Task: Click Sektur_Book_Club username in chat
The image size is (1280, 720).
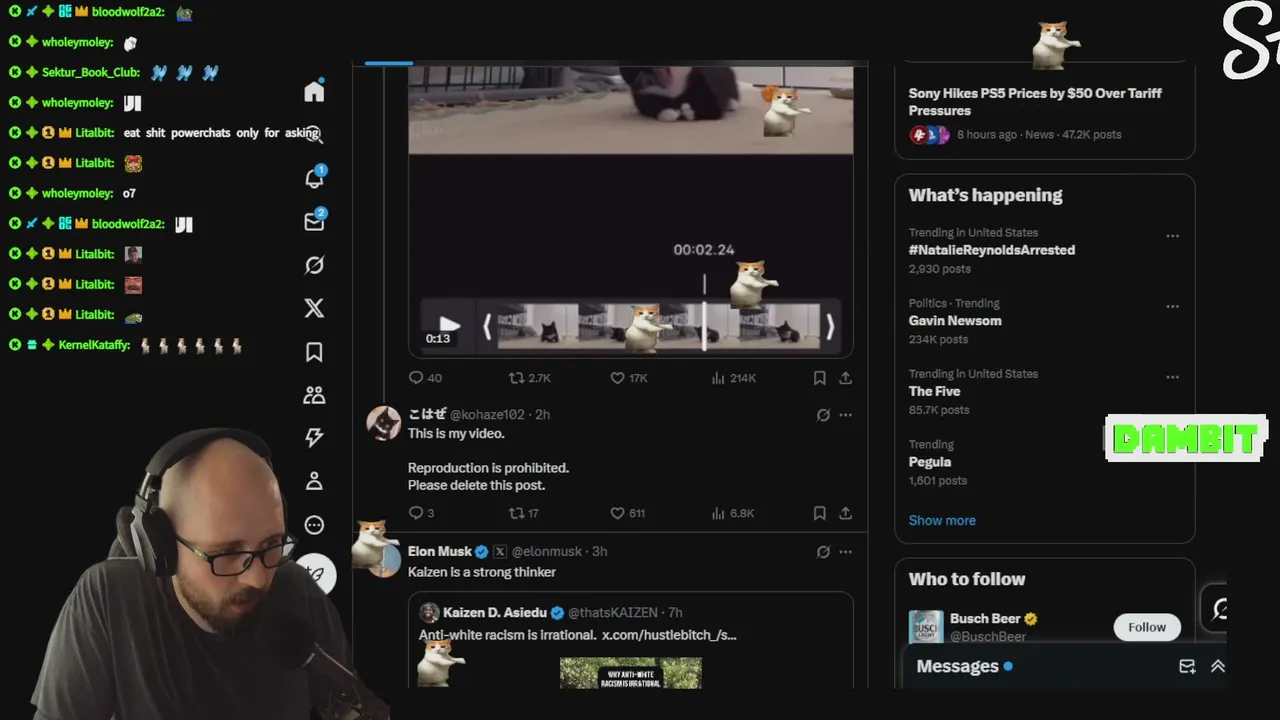Action: click(90, 72)
